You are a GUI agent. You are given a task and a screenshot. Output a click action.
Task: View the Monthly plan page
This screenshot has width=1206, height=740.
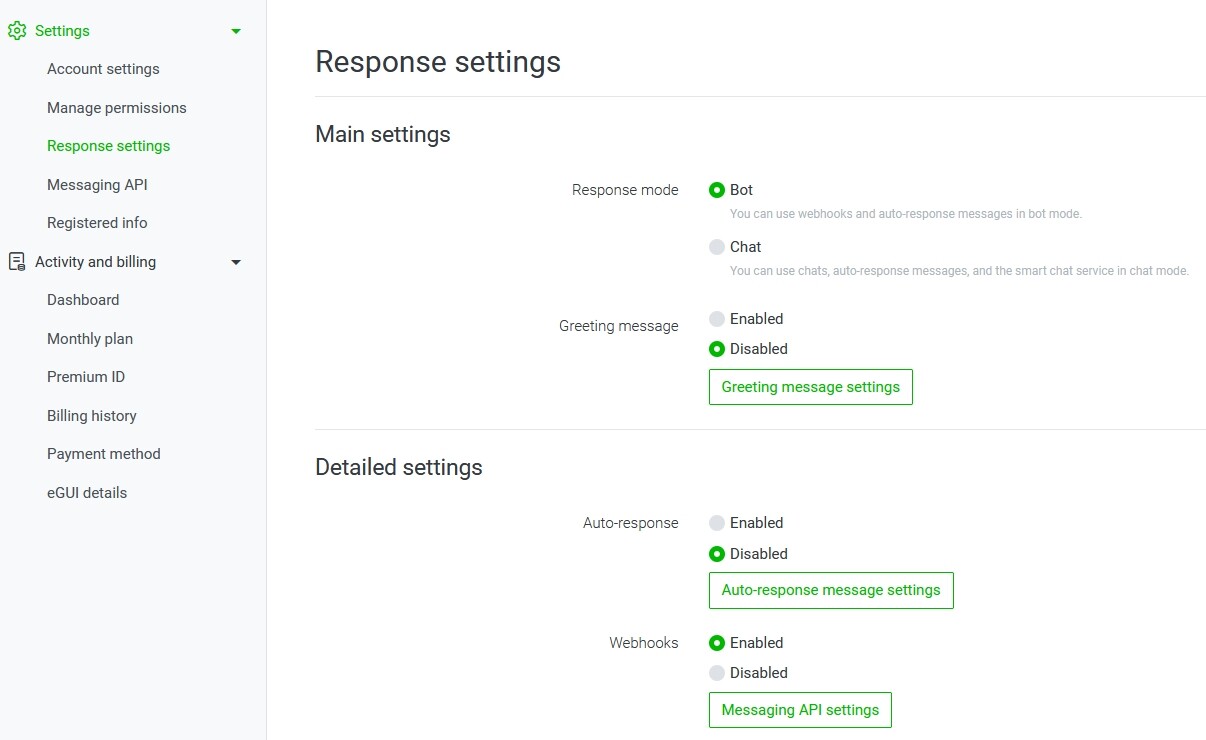pos(90,339)
